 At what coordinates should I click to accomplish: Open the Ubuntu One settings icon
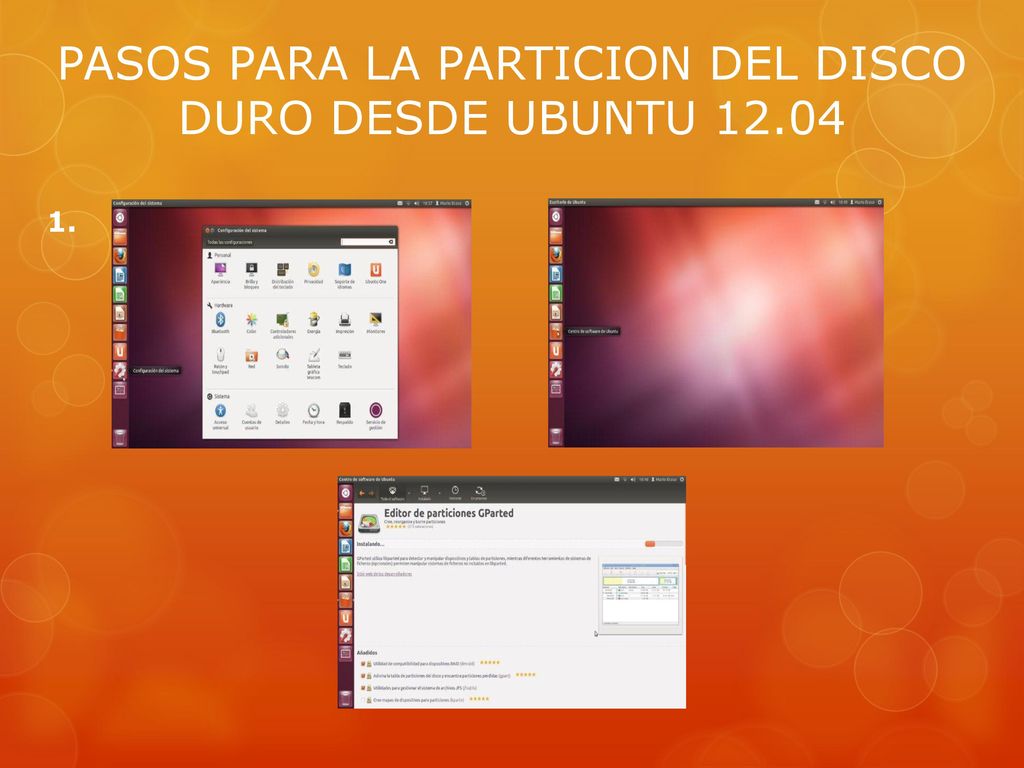[376, 273]
